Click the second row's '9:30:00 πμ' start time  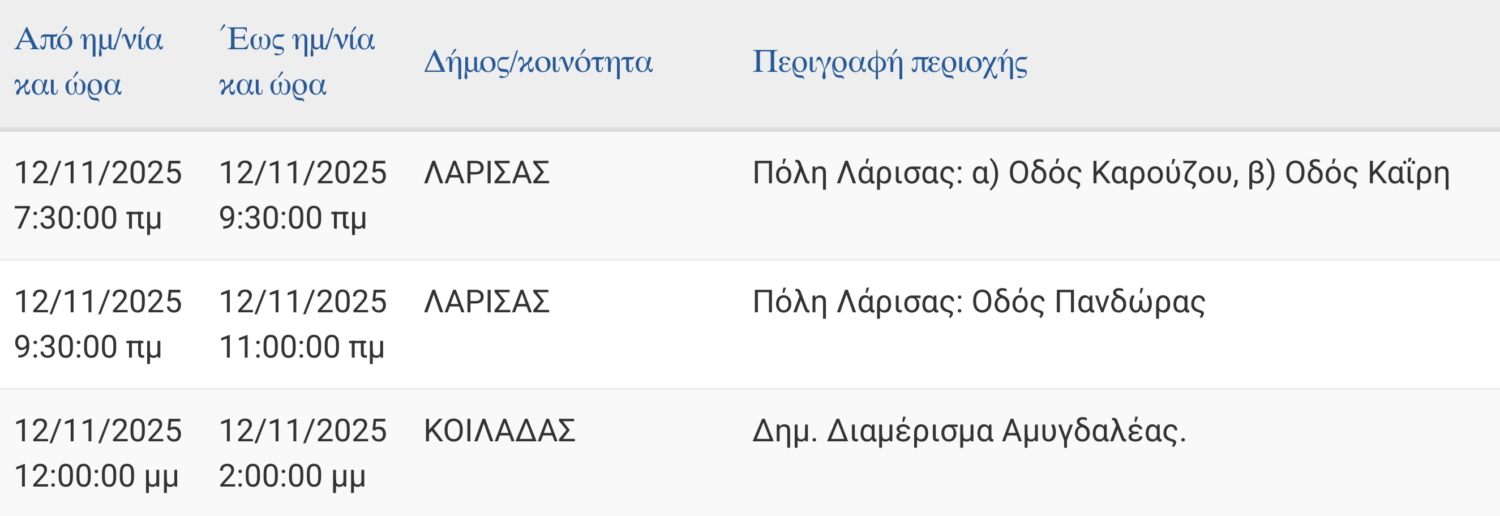tap(80, 347)
